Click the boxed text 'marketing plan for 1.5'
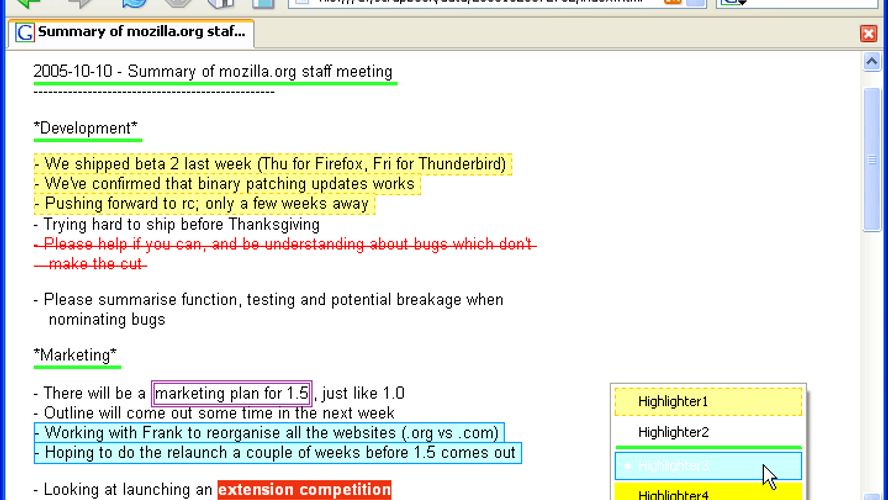The width and height of the screenshot is (888, 500). pos(232,394)
